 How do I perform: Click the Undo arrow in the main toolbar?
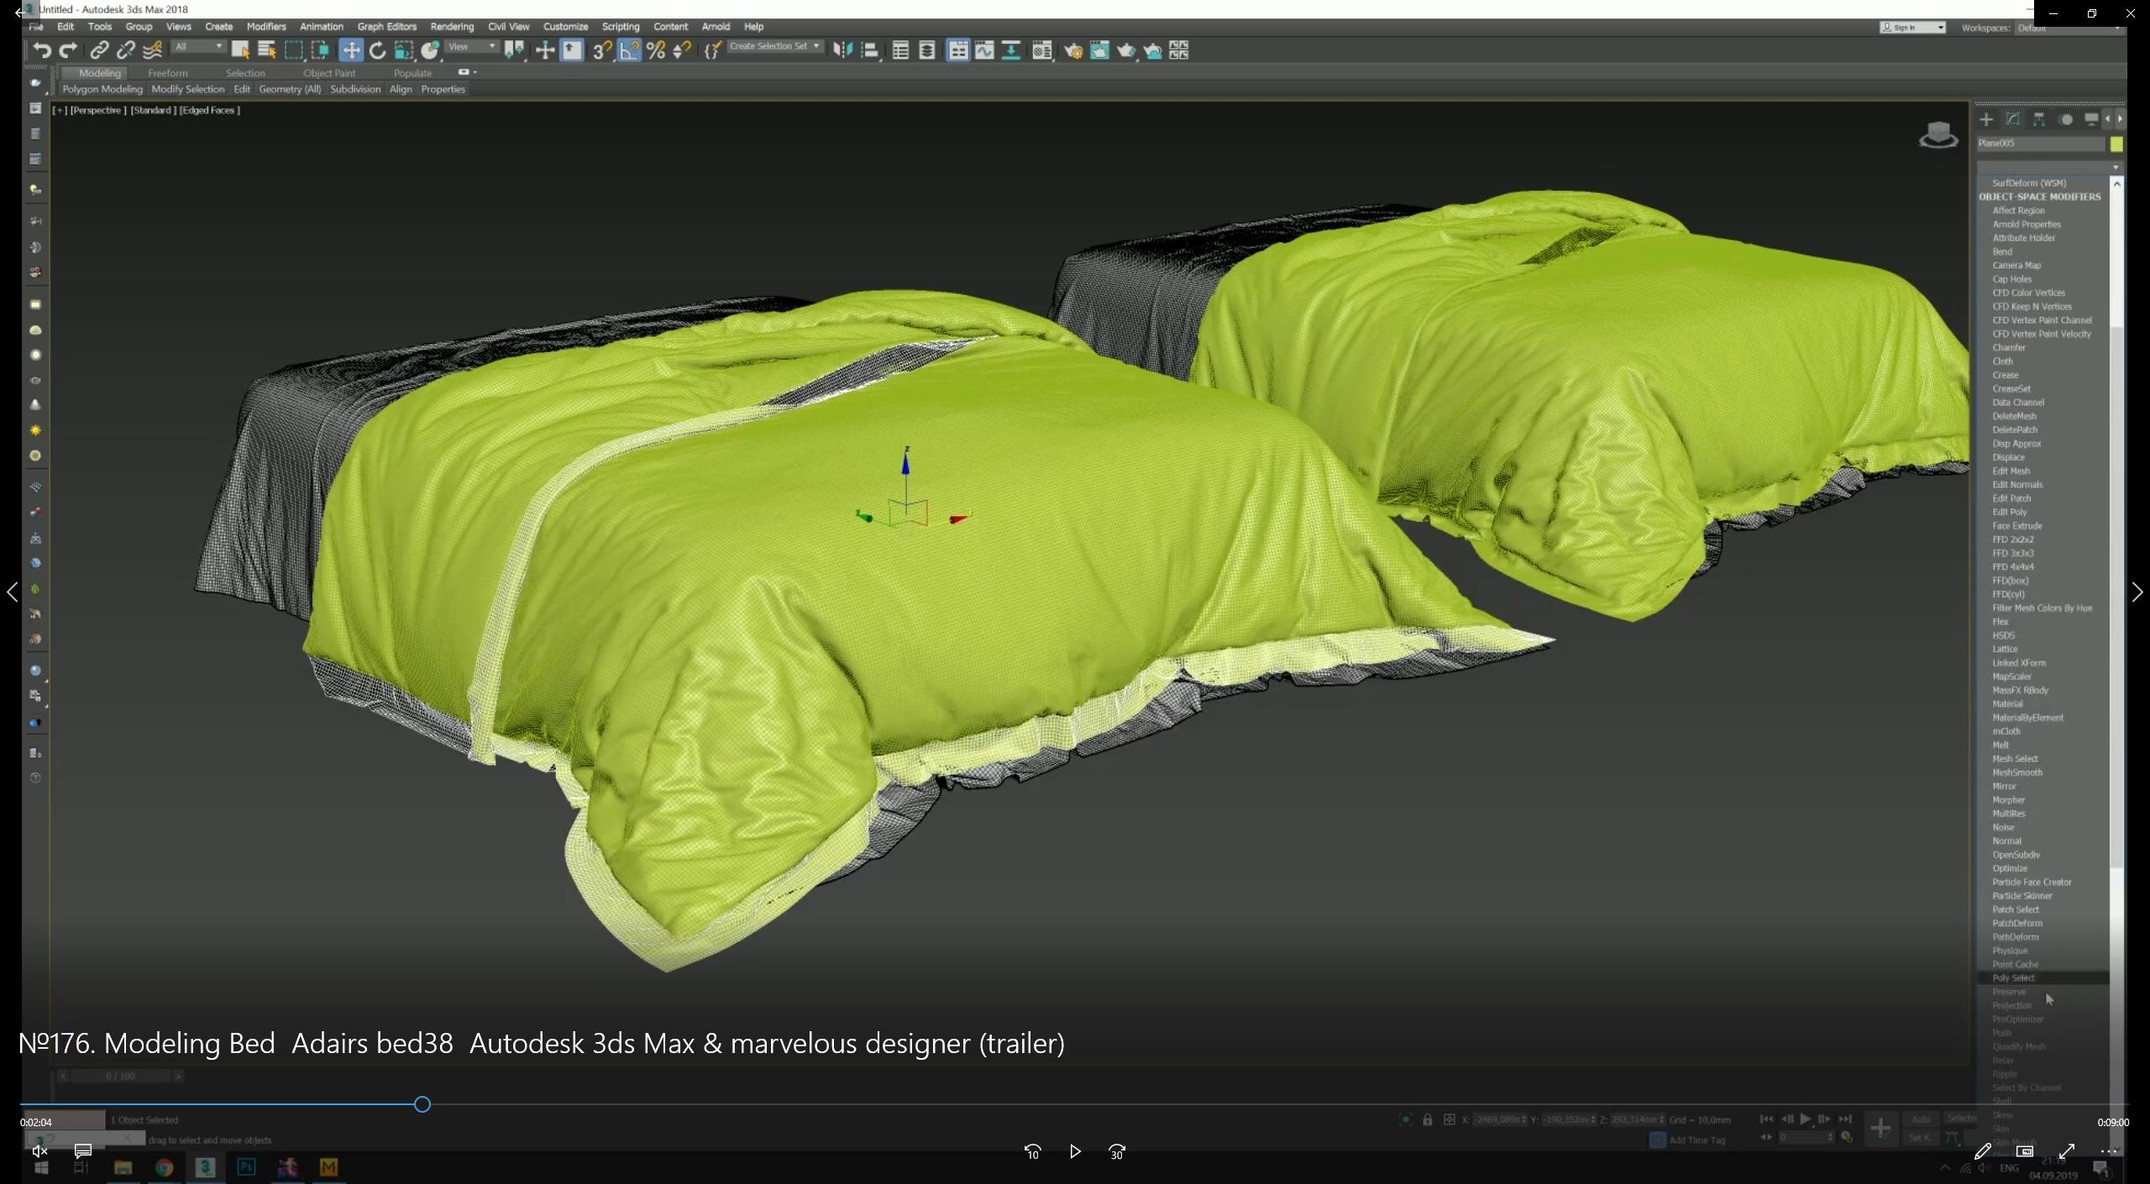pyautogui.click(x=42, y=50)
